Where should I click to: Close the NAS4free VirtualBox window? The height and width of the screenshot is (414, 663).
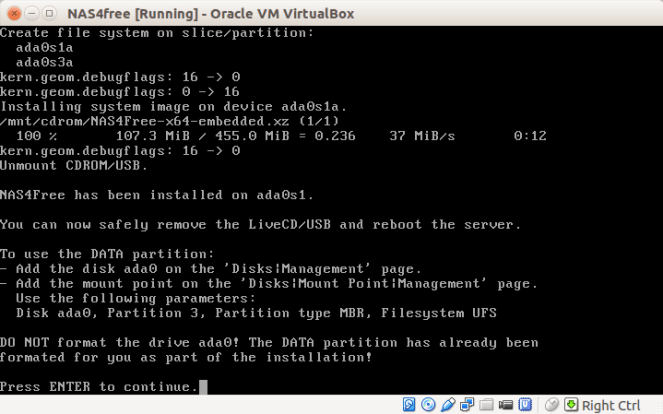[14, 14]
